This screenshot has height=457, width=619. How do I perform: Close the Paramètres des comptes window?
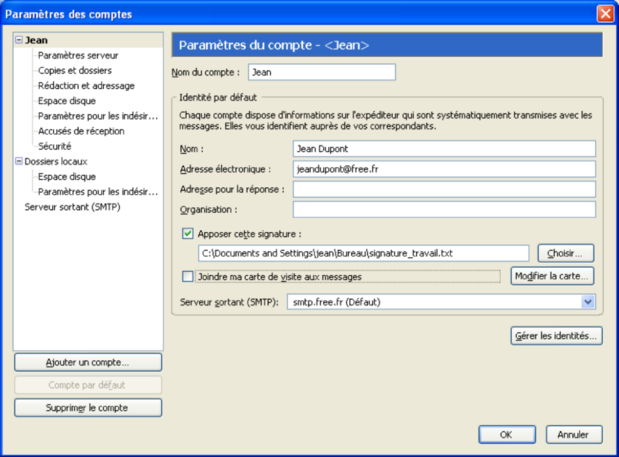tap(605, 13)
